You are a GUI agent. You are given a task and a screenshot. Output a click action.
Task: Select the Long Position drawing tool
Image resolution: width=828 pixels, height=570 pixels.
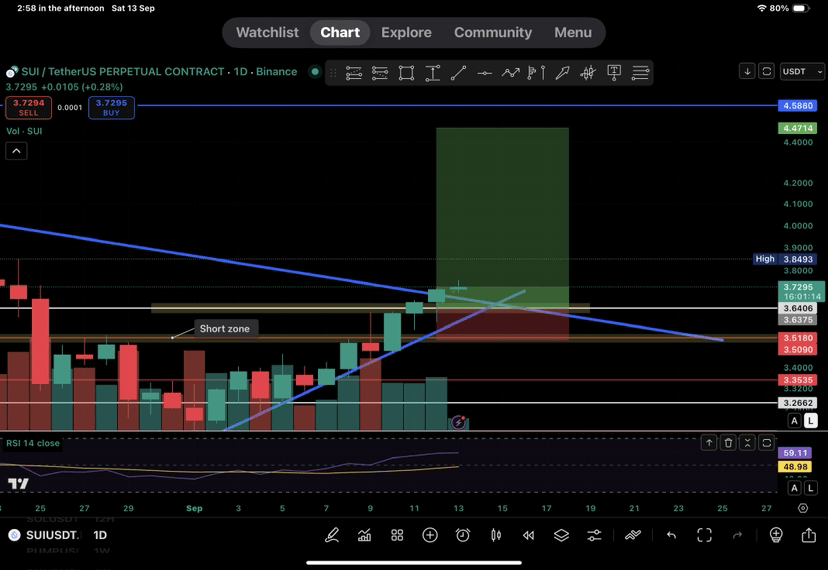click(x=354, y=73)
